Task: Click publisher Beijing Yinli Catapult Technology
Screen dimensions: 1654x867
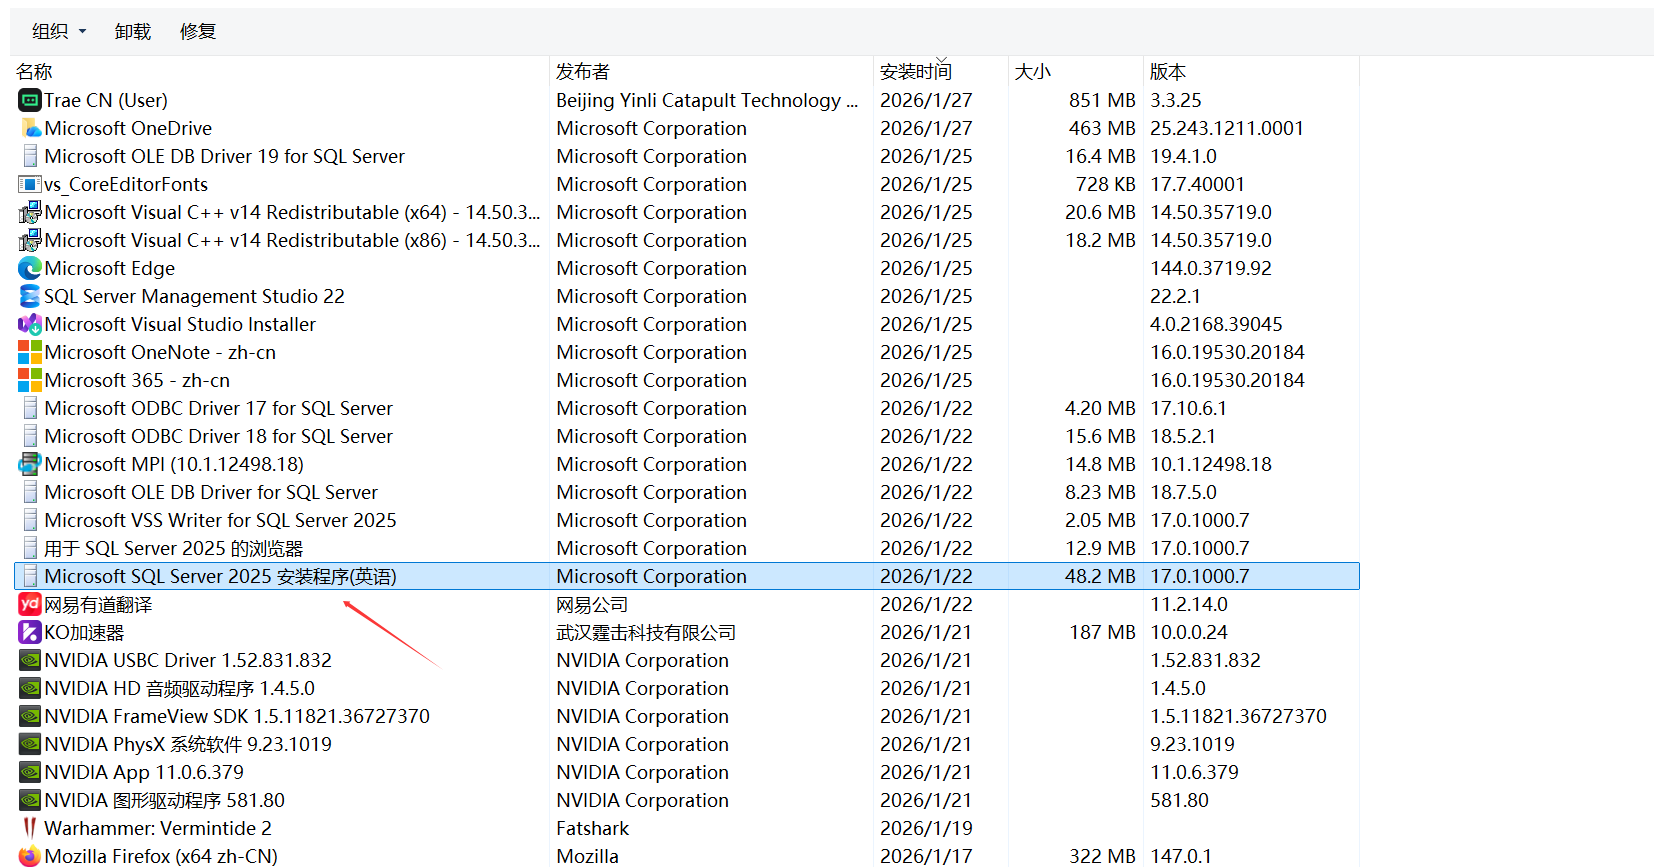Action: pyautogui.click(x=707, y=100)
